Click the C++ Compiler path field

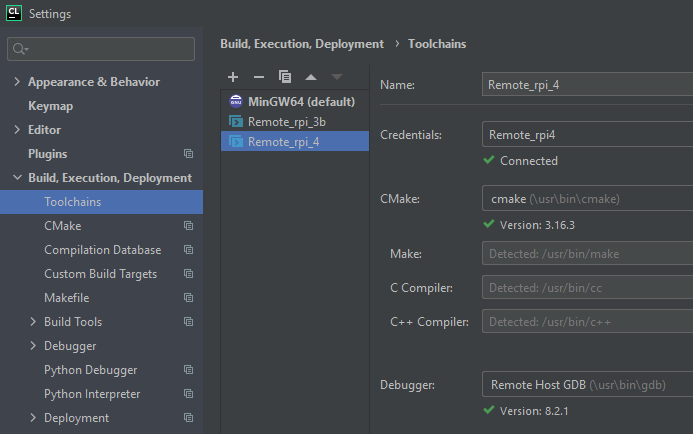(x=586, y=322)
